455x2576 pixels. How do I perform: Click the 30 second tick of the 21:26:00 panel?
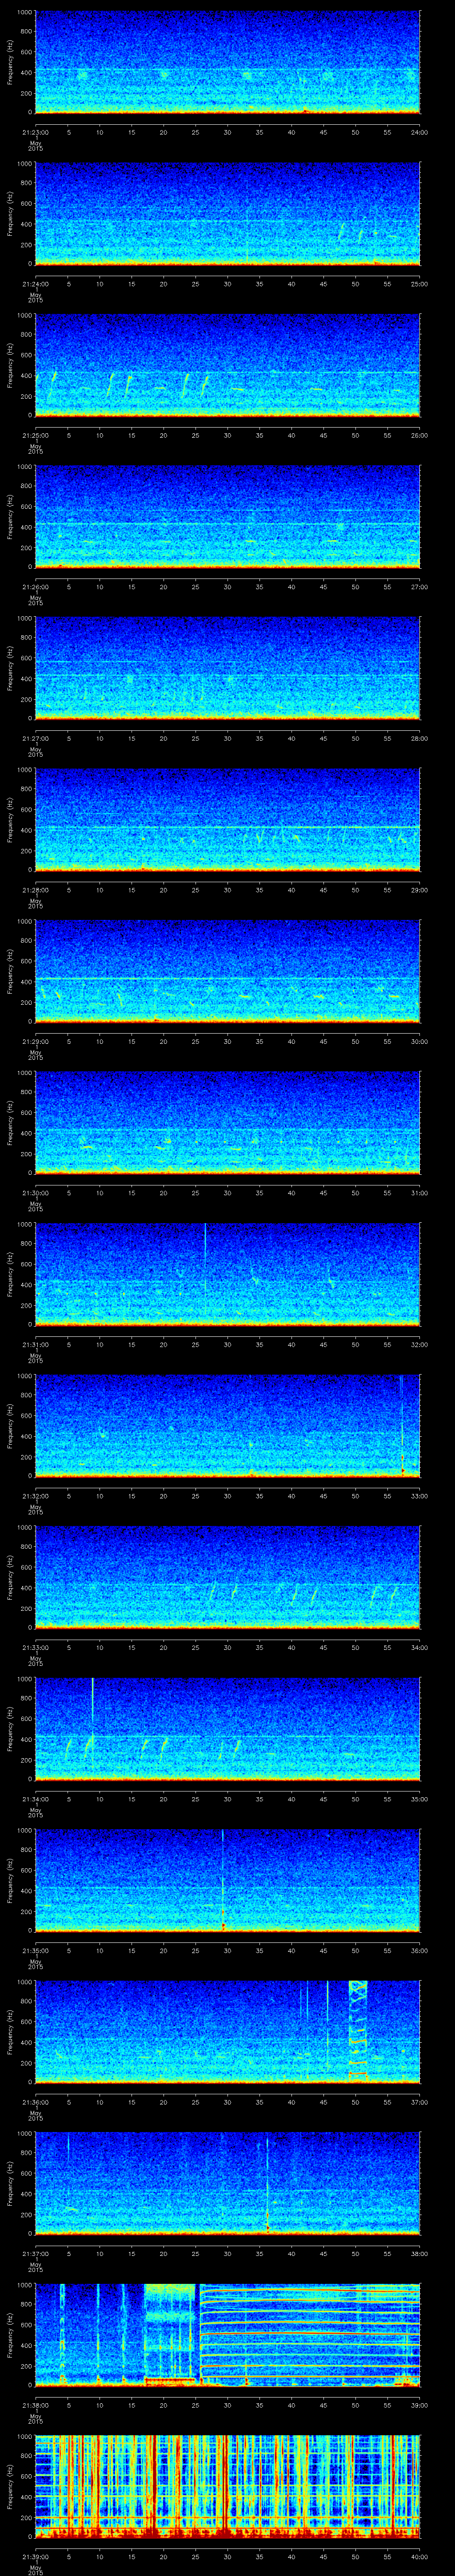pos(228,587)
